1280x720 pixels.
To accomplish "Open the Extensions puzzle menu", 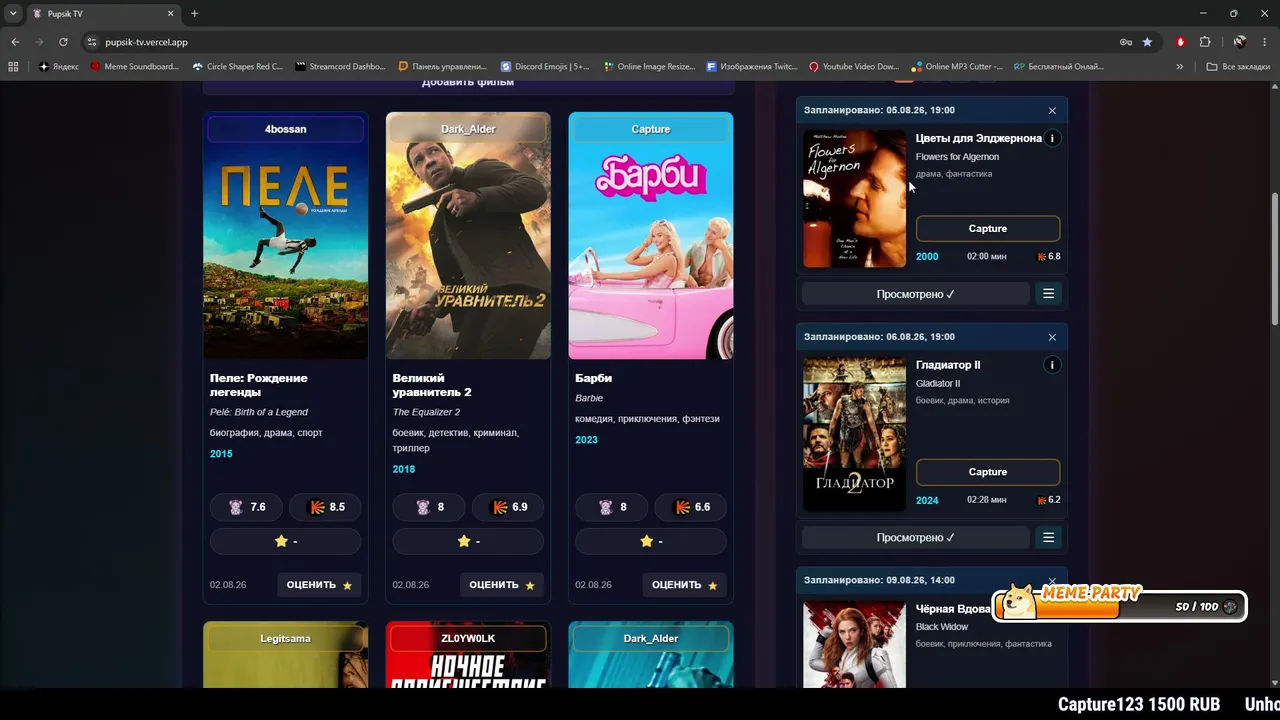I will click(x=1205, y=42).
